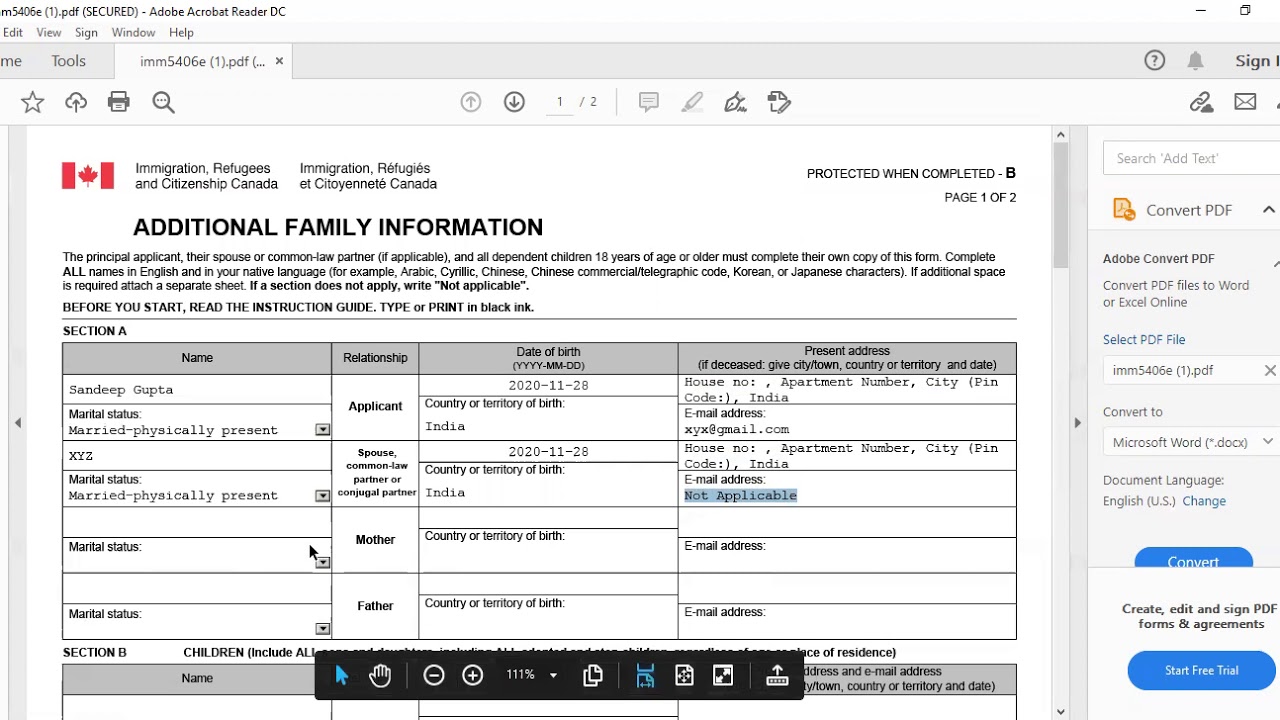The height and width of the screenshot is (720, 1280).
Task: Zoom in with the plus button
Action: (x=473, y=675)
